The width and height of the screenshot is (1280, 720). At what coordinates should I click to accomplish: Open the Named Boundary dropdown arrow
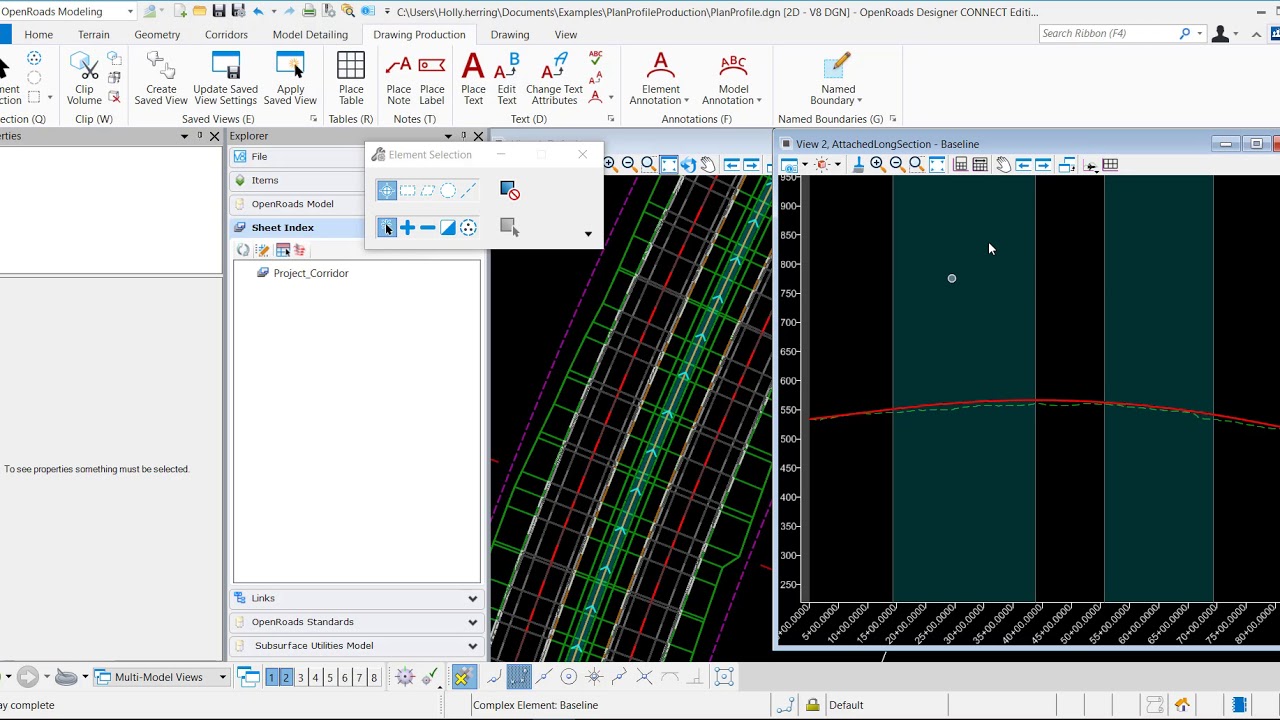tap(859, 101)
